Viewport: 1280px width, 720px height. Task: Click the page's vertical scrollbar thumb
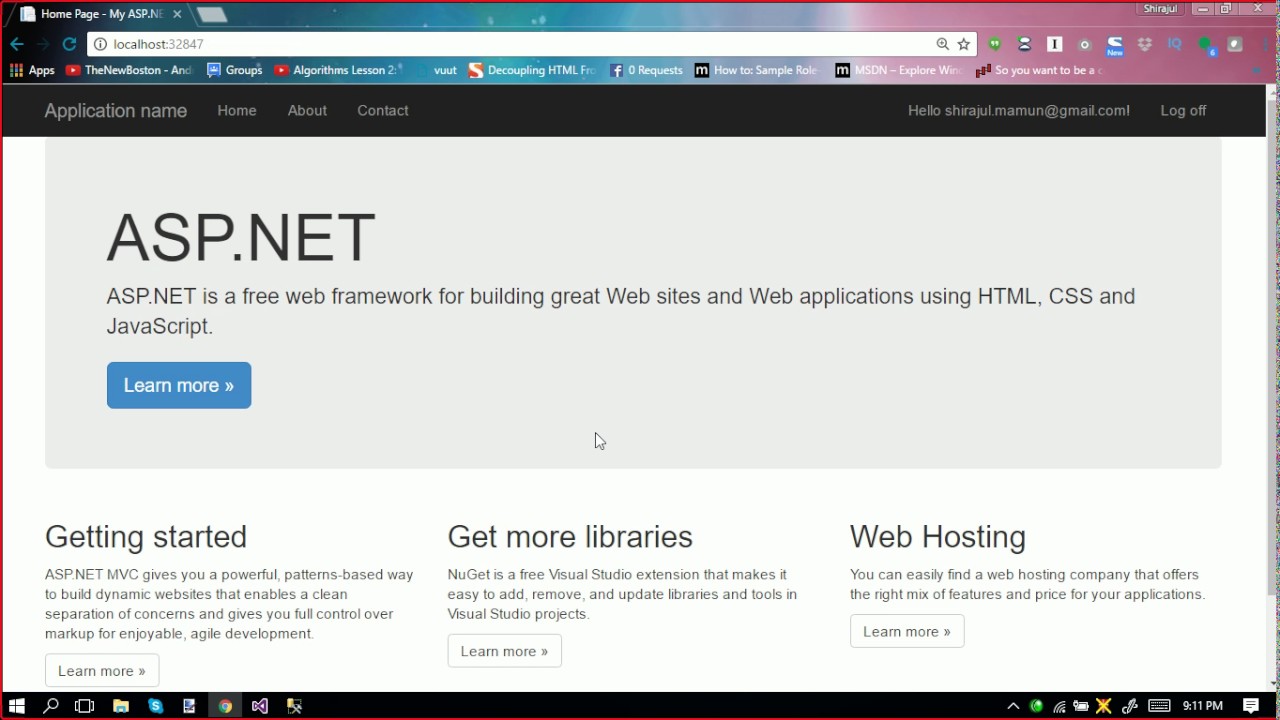click(x=1273, y=347)
